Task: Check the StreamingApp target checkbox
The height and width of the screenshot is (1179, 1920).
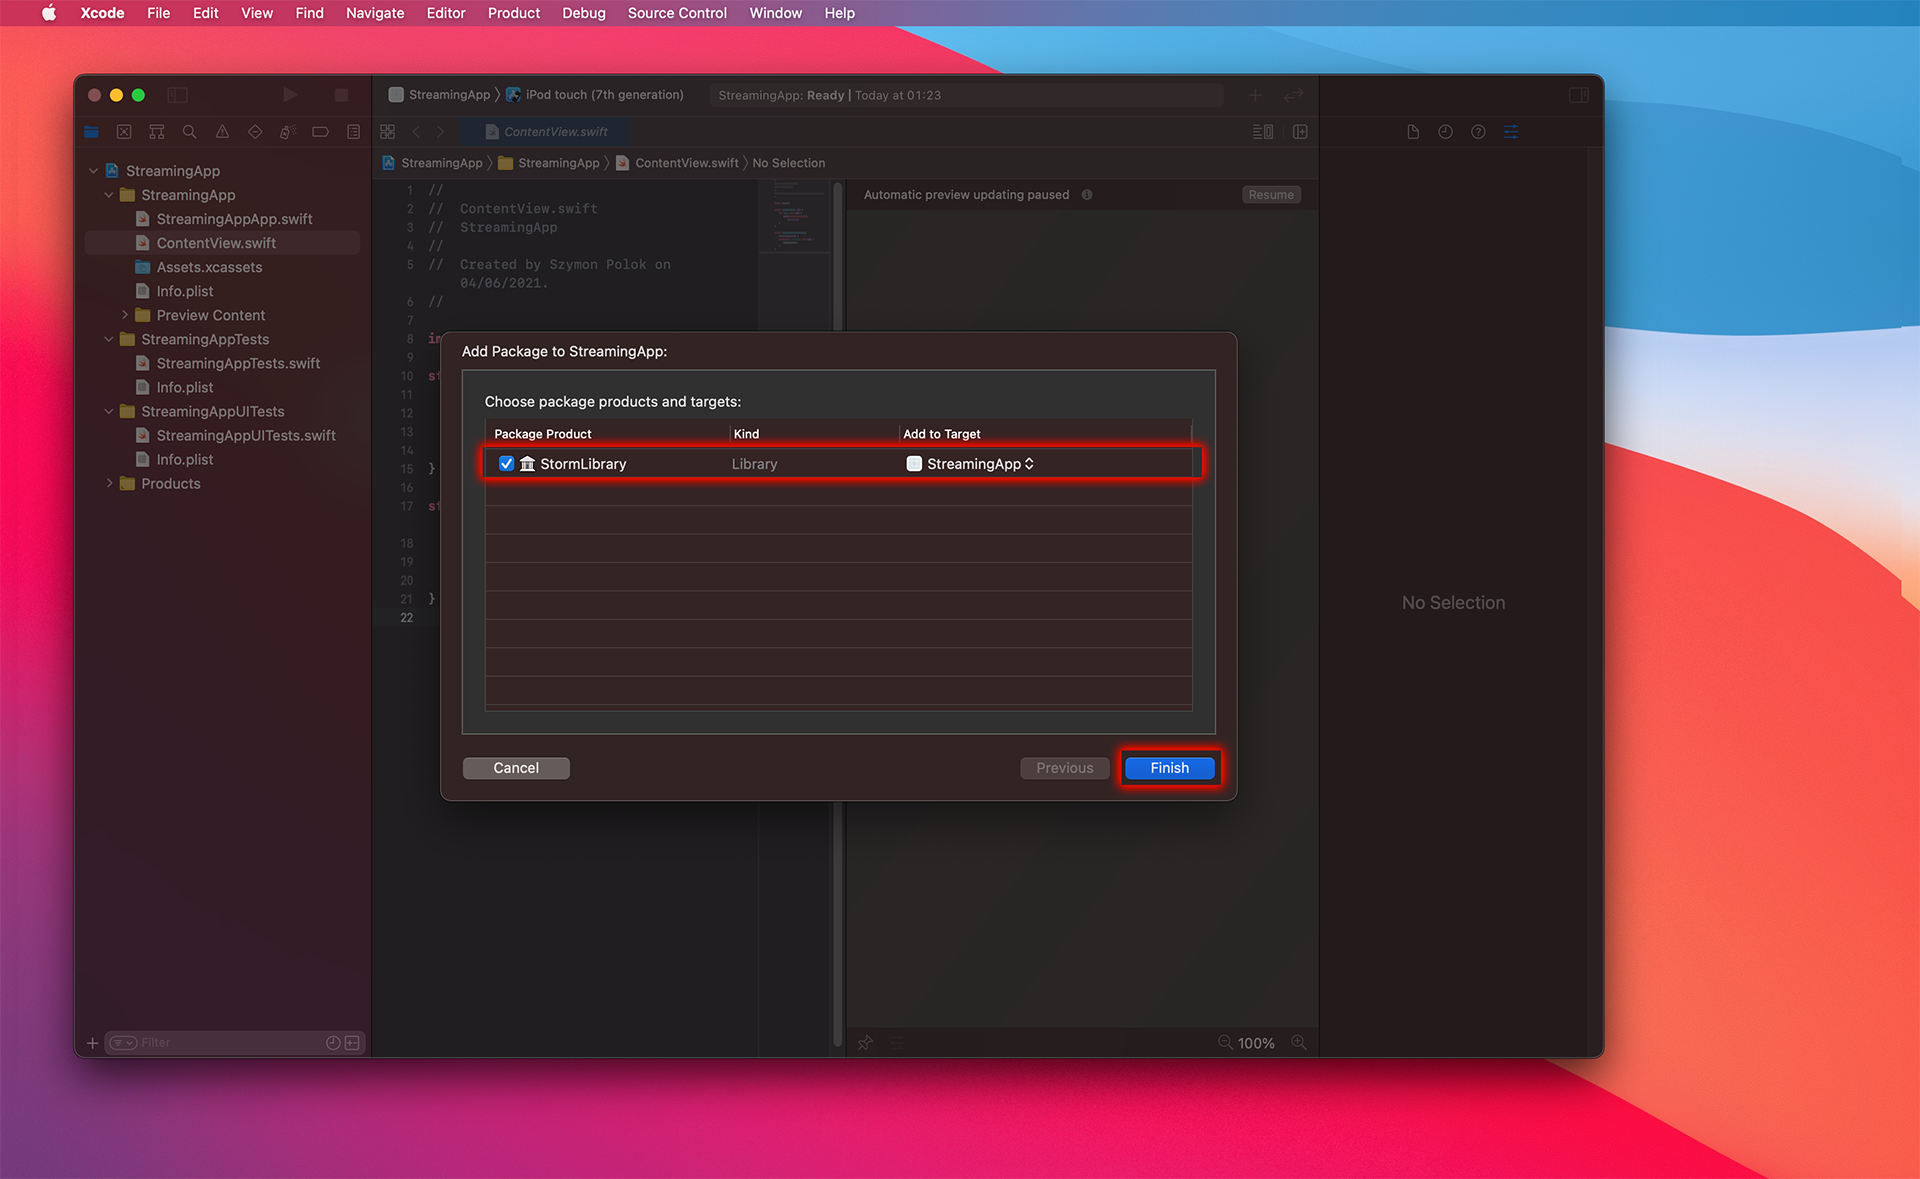Action: (x=914, y=464)
